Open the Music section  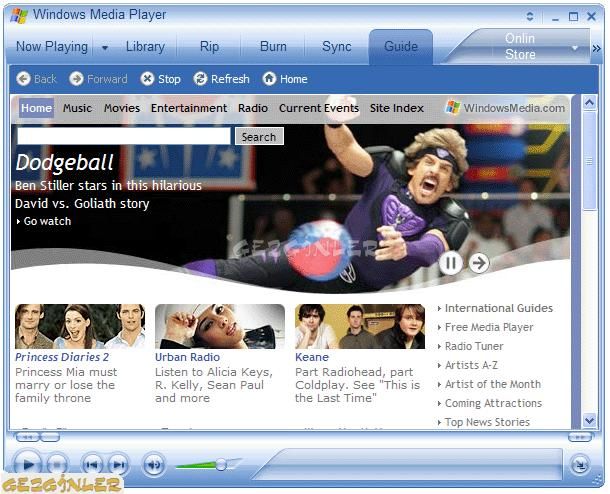click(x=77, y=108)
